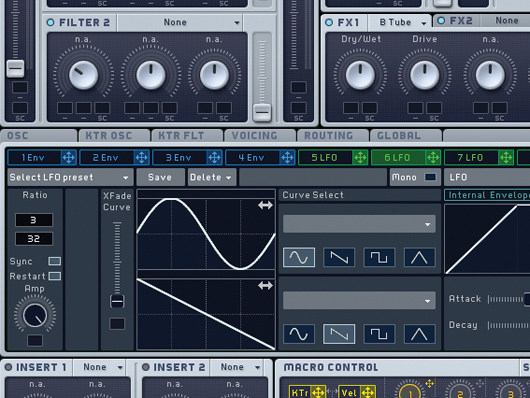Viewport: 530px width, 398px height.
Task: Select the 1 Env modulation page
Action: click(x=34, y=158)
